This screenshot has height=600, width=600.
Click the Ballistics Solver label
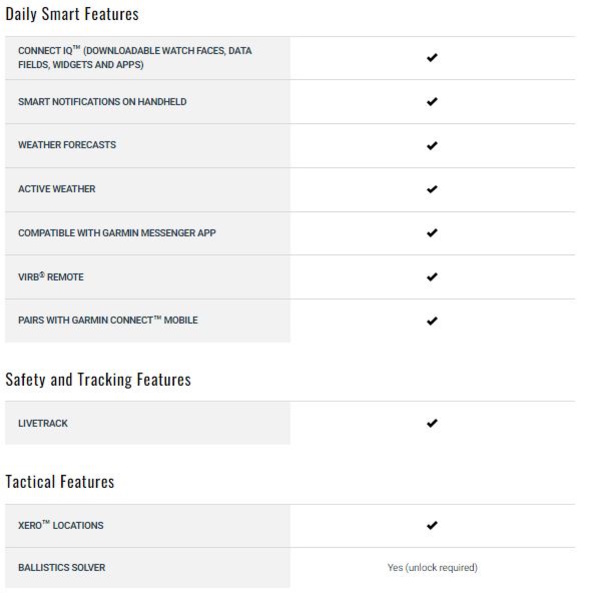pyautogui.click(x=62, y=567)
